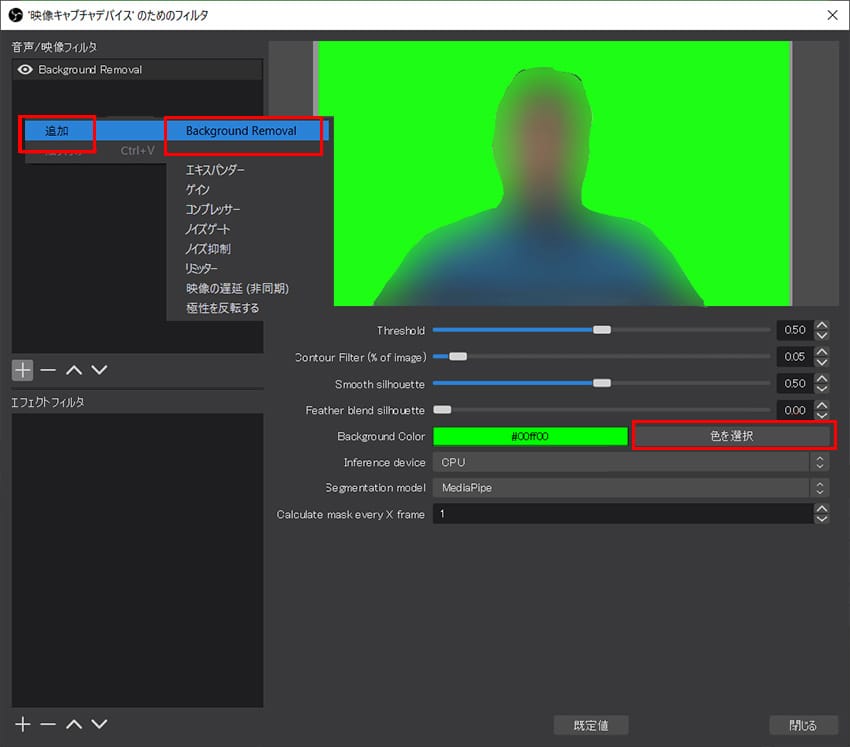Image resolution: width=850 pixels, height=747 pixels.
Task: Adjust Threshold value stepper arrows
Action: click(822, 330)
